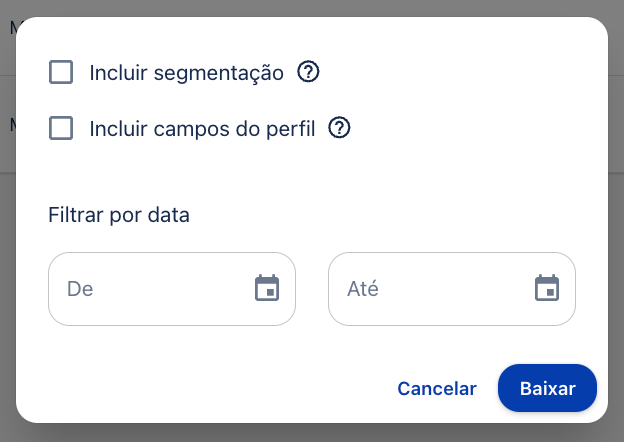Click the Cancelar link

tap(437, 389)
